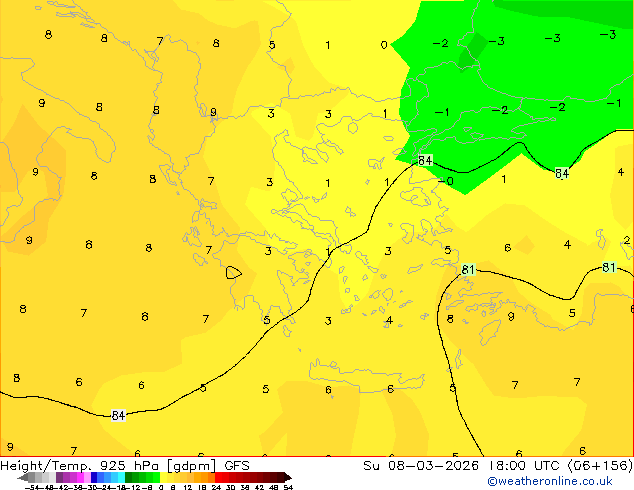Screen dimensions: 634x490
Task: Click the -0 temperature reading in the green tip
Action: pyautogui.click(x=446, y=181)
